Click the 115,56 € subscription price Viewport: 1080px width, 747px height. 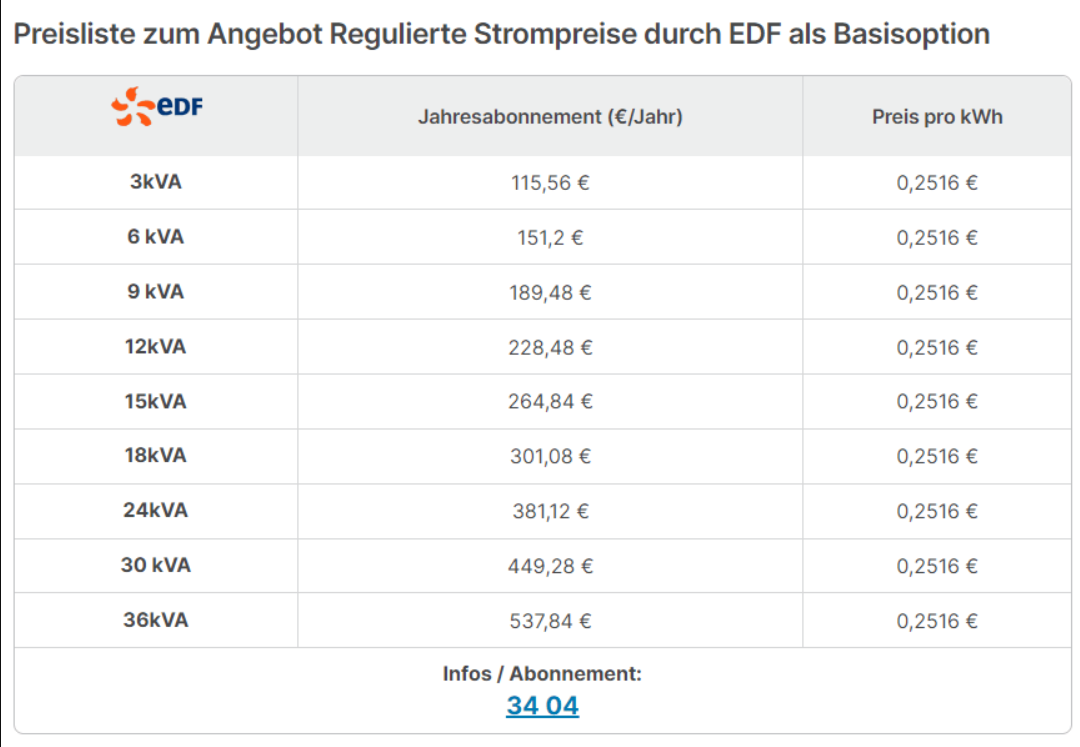[x=550, y=182]
